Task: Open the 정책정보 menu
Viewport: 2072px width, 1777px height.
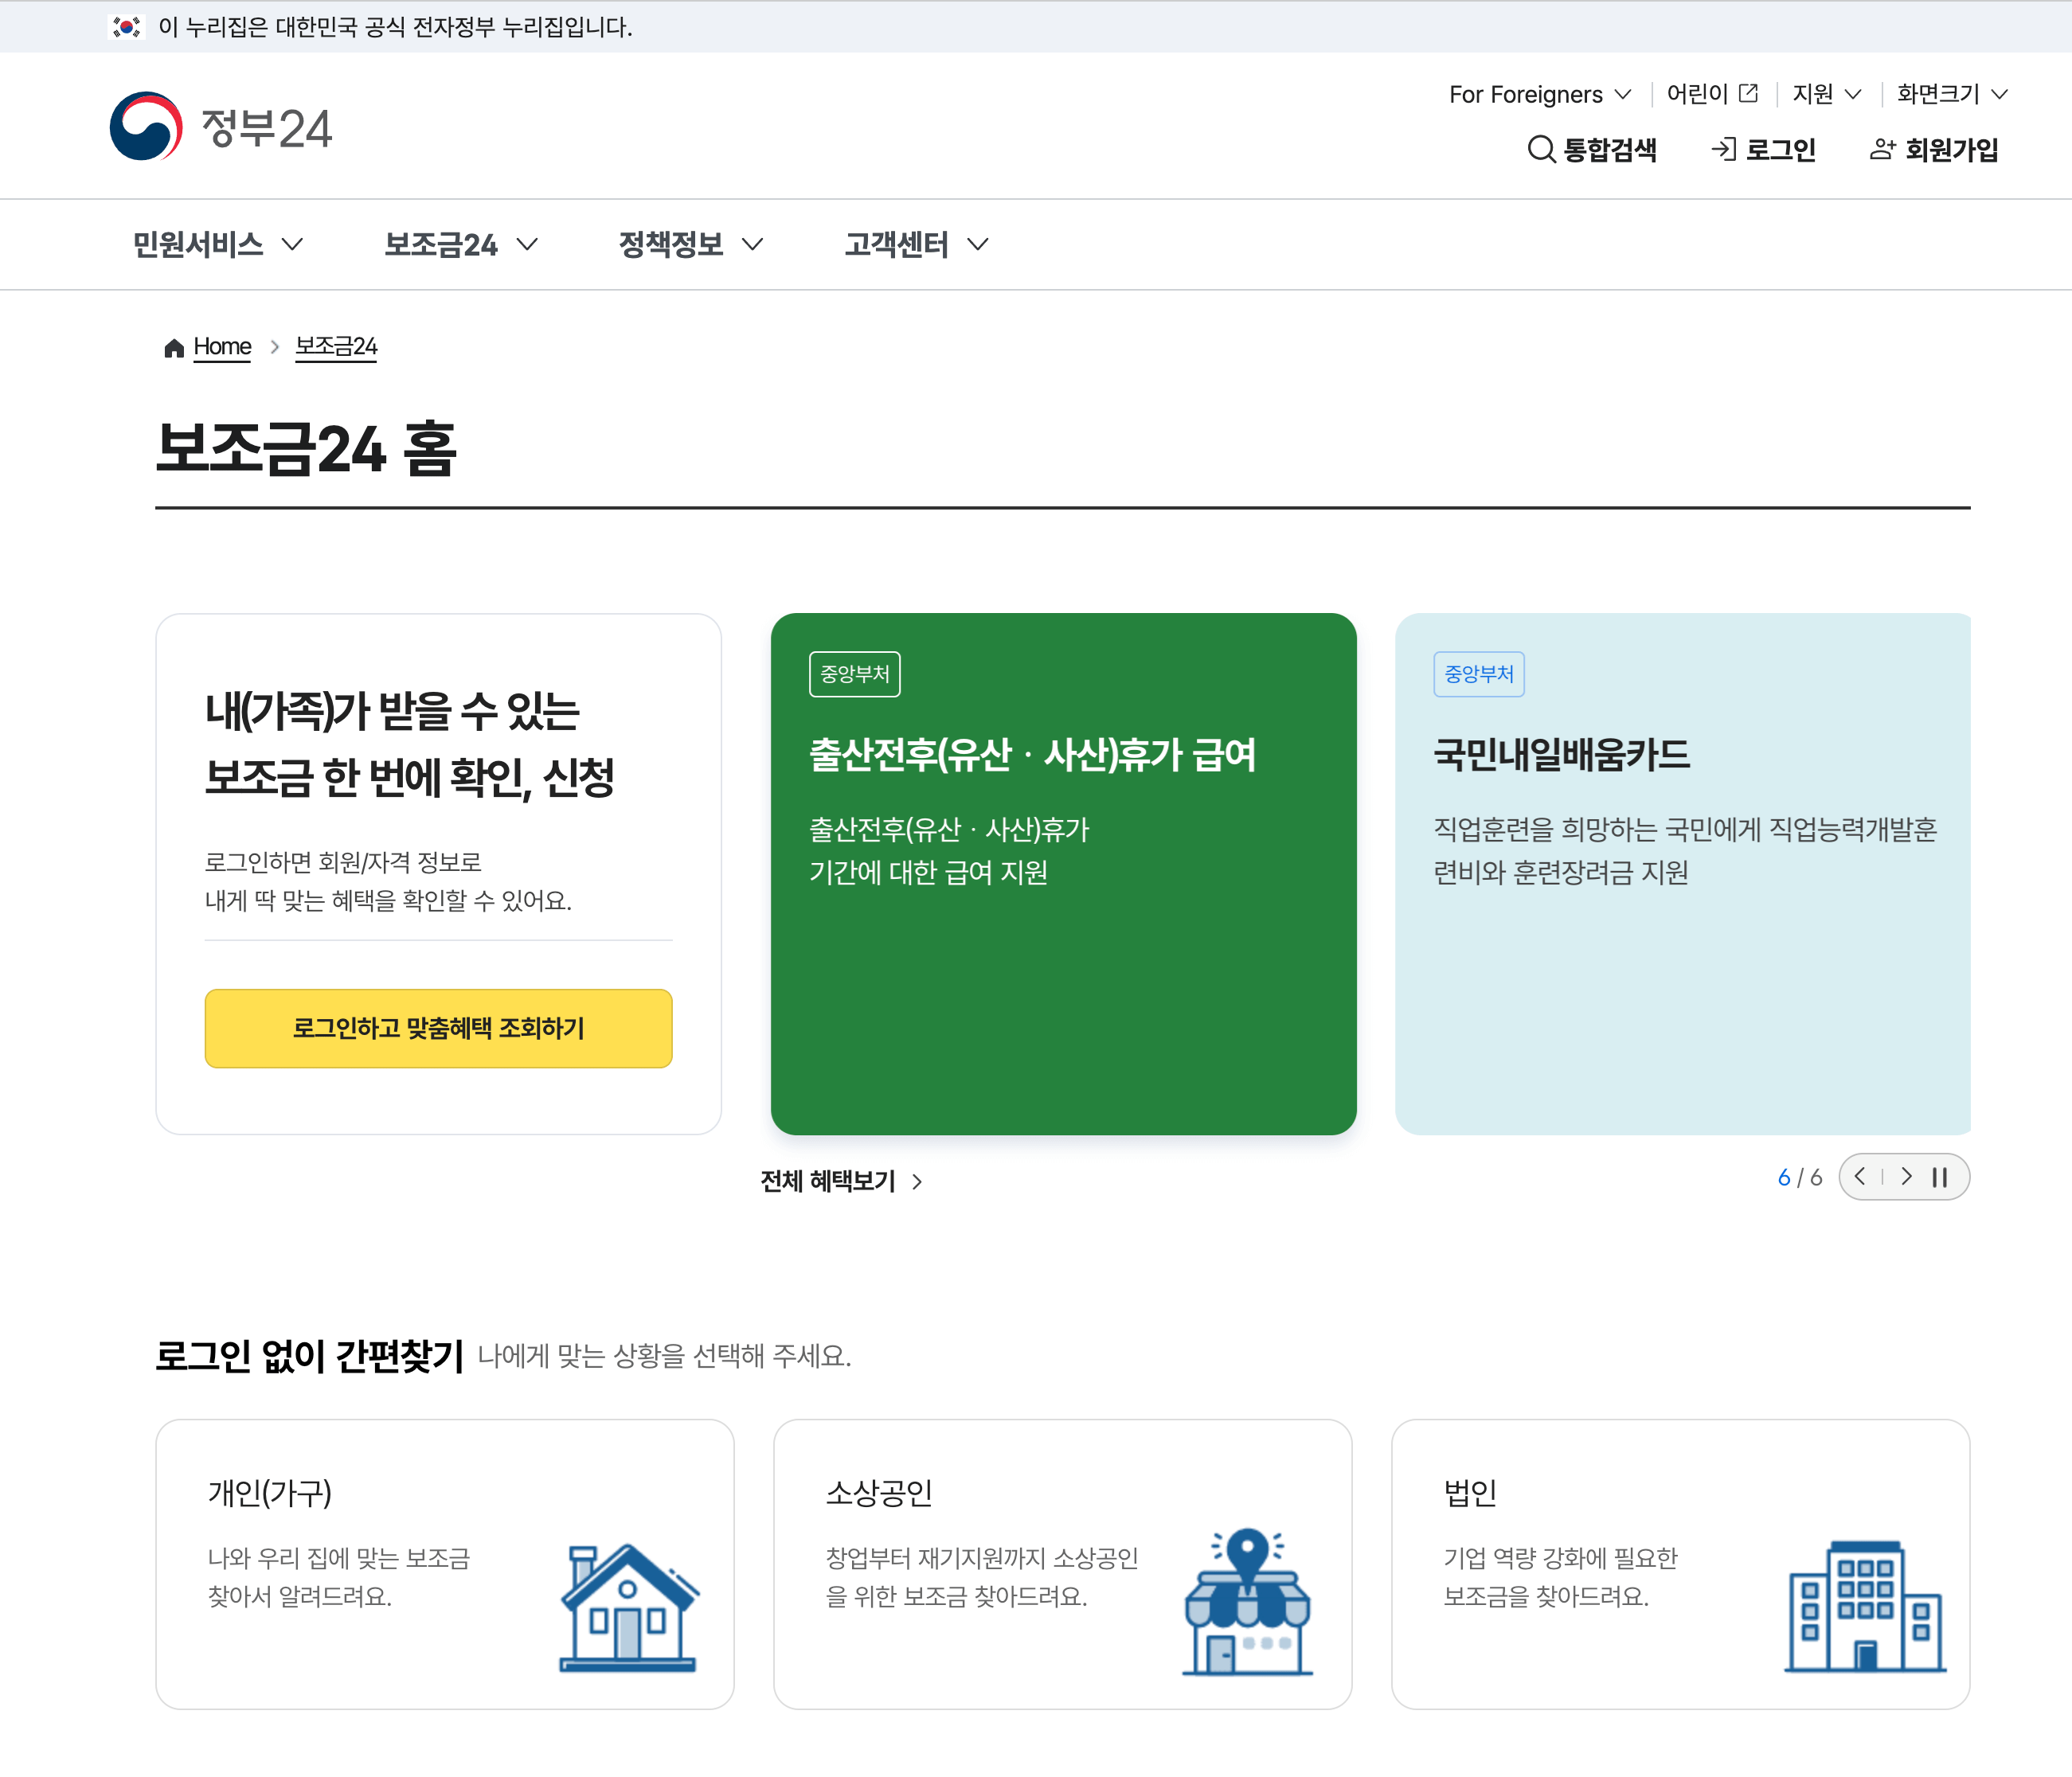Action: pyautogui.click(x=690, y=244)
